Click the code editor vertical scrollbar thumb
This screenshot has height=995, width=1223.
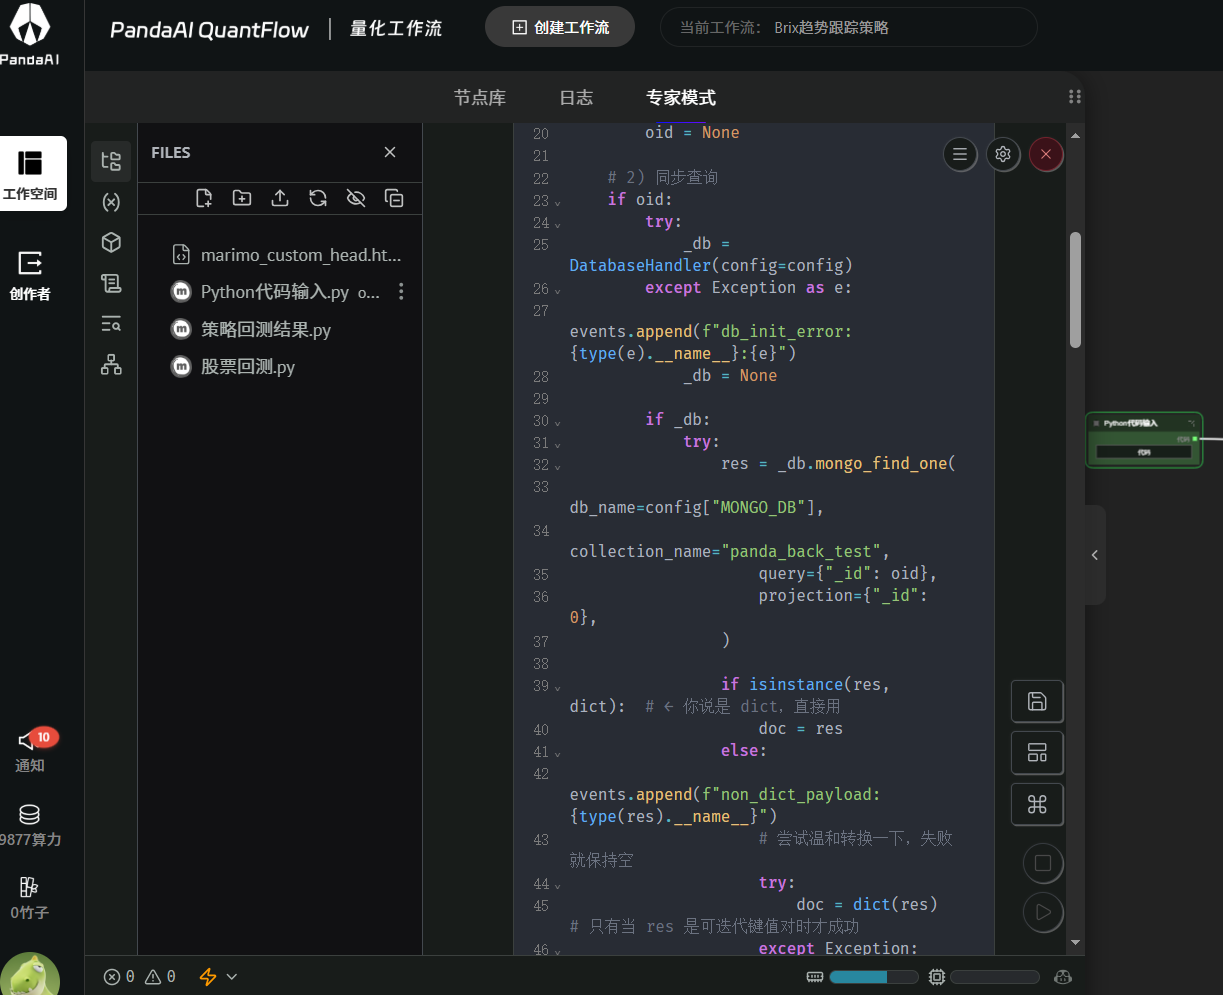click(1075, 290)
